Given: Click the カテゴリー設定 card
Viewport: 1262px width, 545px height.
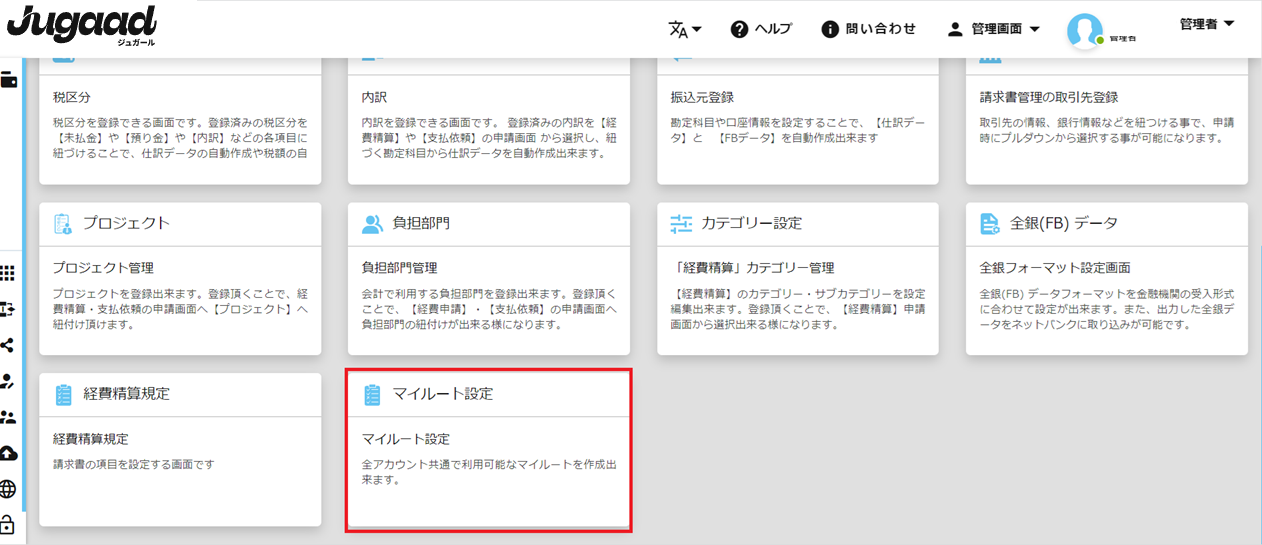Looking at the screenshot, I should click(x=797, y=278).
